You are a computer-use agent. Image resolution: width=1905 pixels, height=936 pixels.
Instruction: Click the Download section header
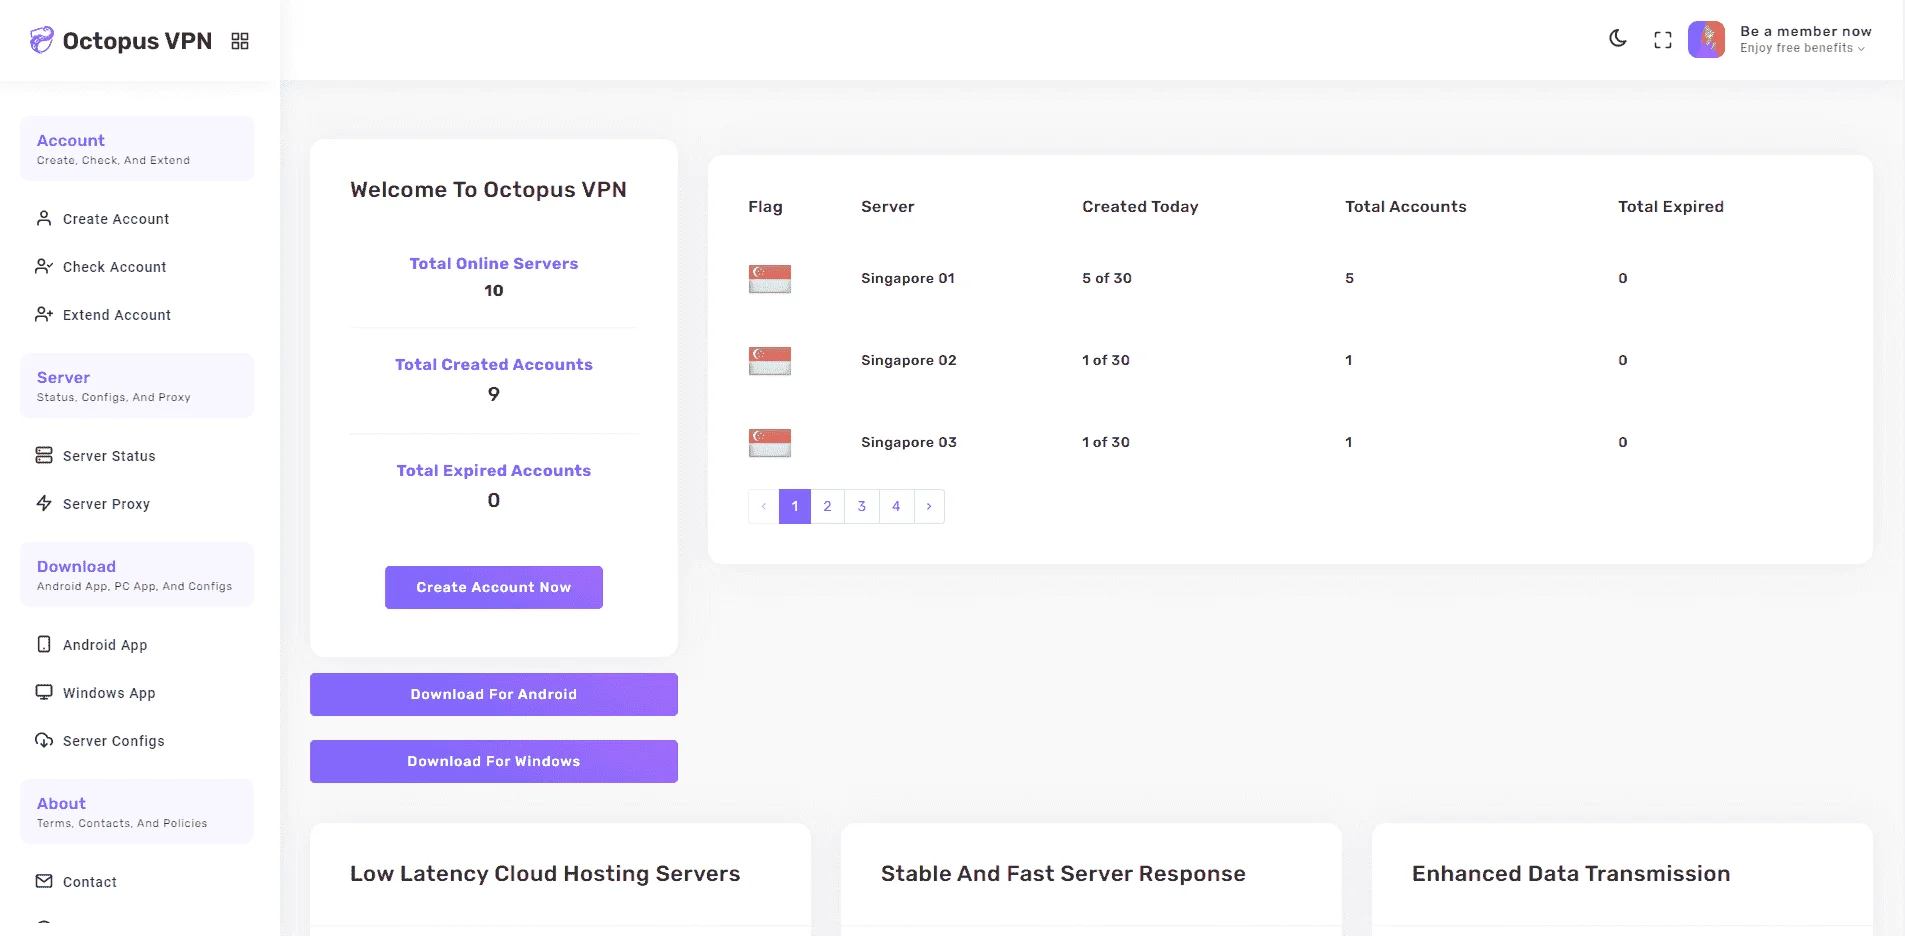click(137, 575)
